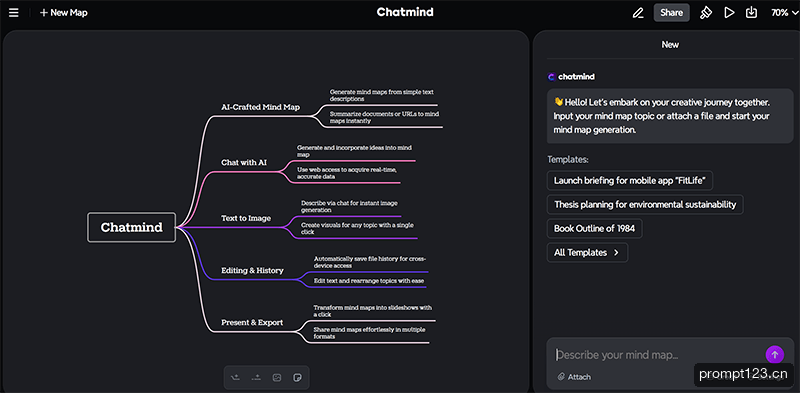Click the add subtopic icon in bottom toolbar
This screenshot has width=800, height=393.
tap(235, 378)
